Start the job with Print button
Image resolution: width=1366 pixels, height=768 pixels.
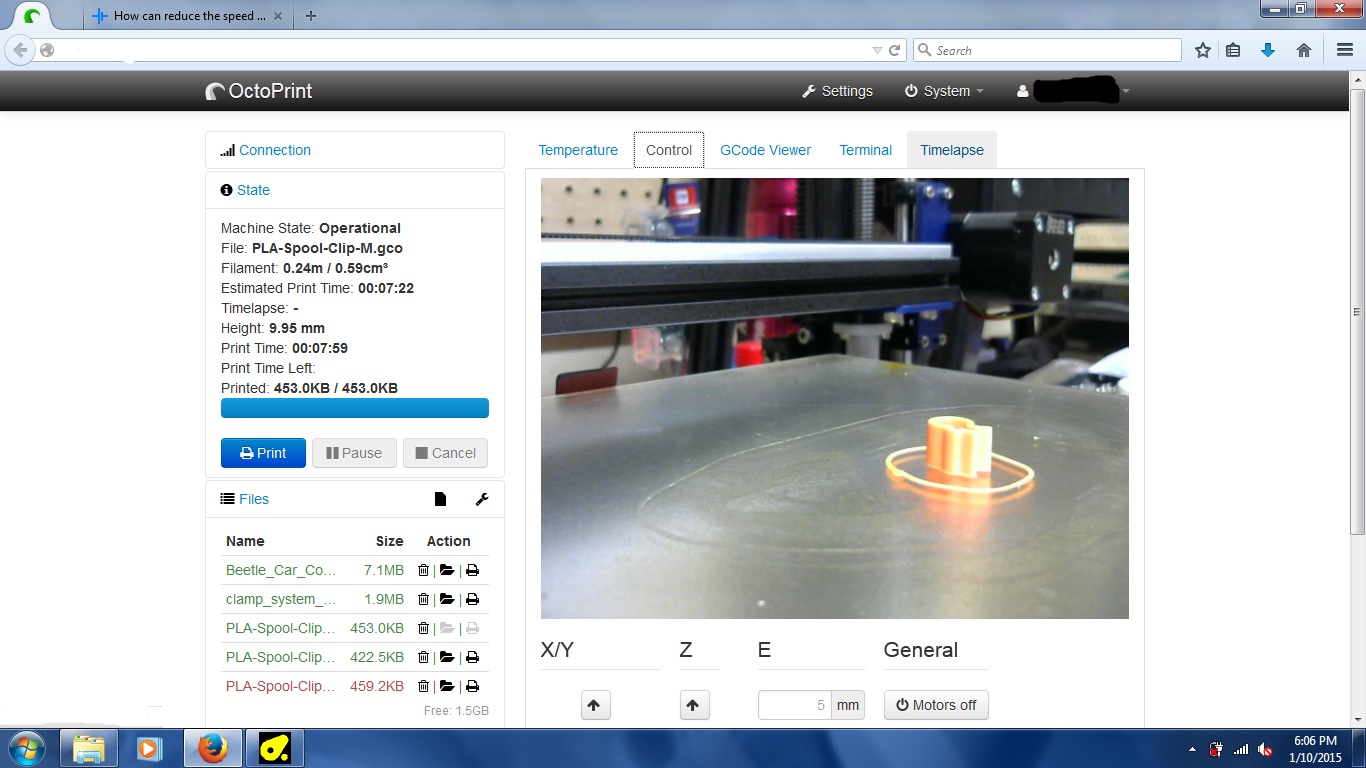pos(263,453)
